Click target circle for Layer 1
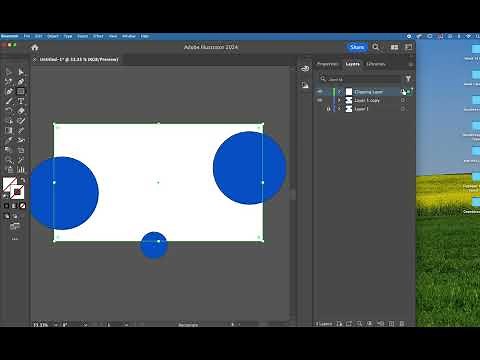 point(403,109)
